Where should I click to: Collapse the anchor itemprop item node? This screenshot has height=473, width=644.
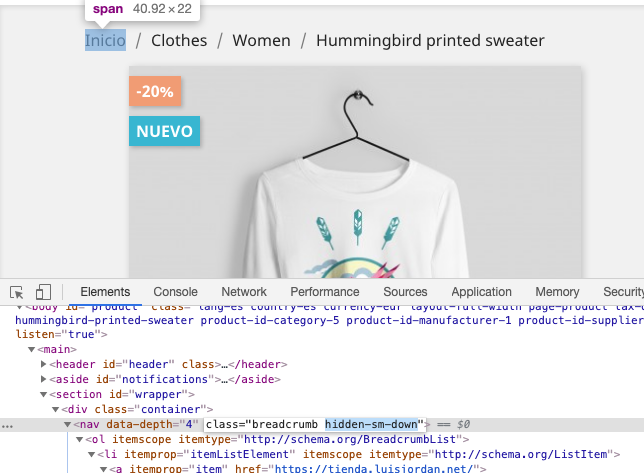(104, 469)
